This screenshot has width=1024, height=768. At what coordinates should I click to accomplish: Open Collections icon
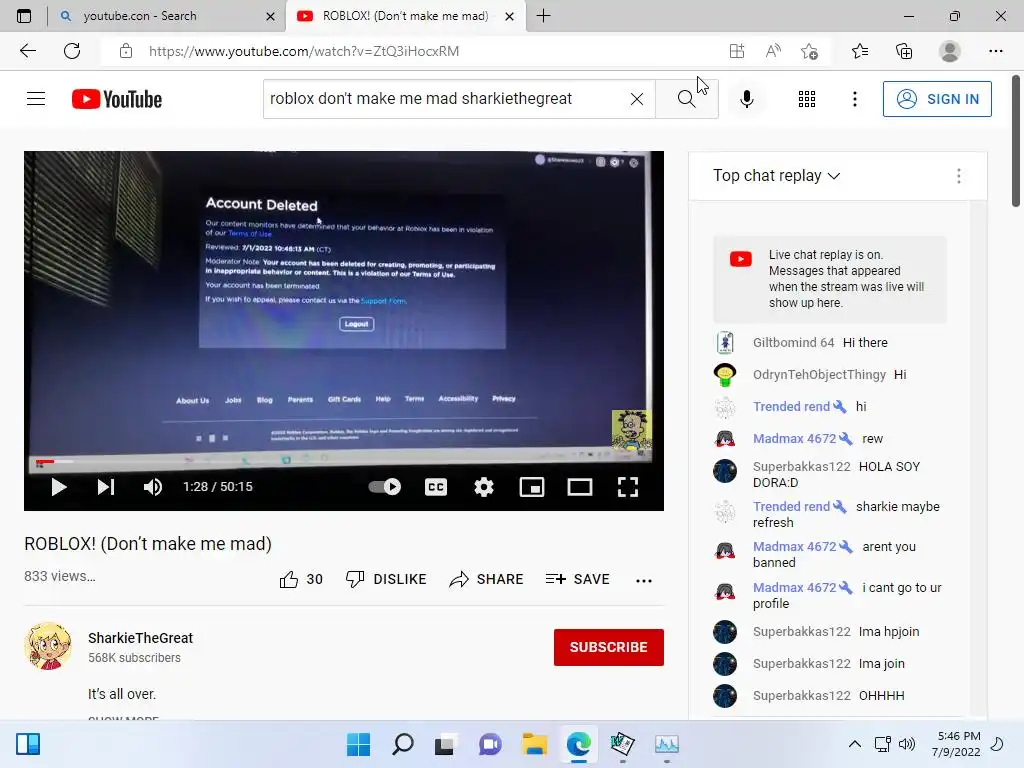[x=904, y=51]
